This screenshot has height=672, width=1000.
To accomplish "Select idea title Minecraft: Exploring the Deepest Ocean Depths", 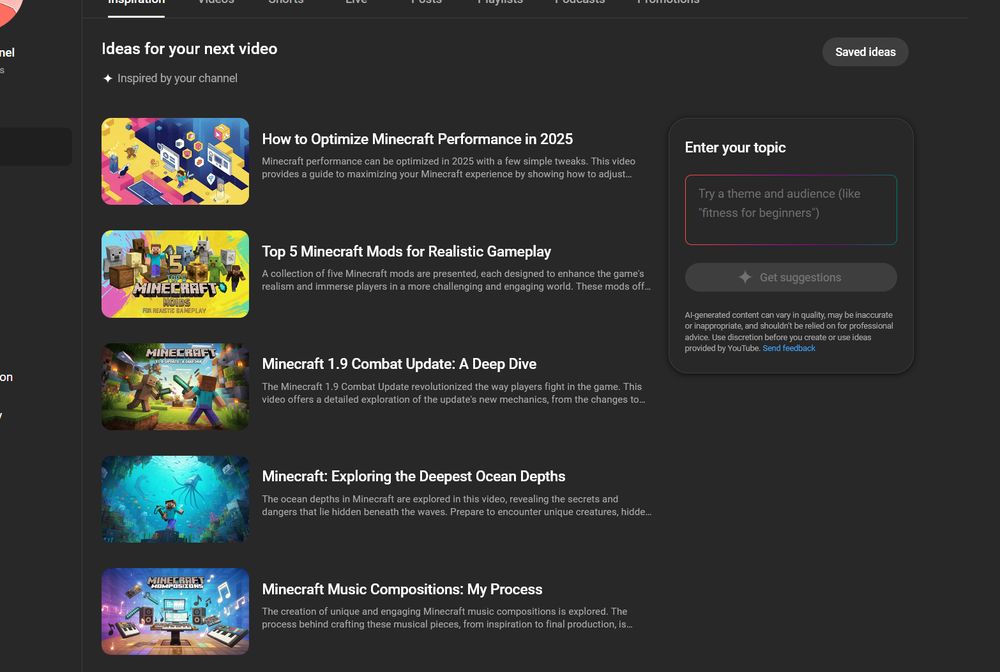I will coord(413,476).
